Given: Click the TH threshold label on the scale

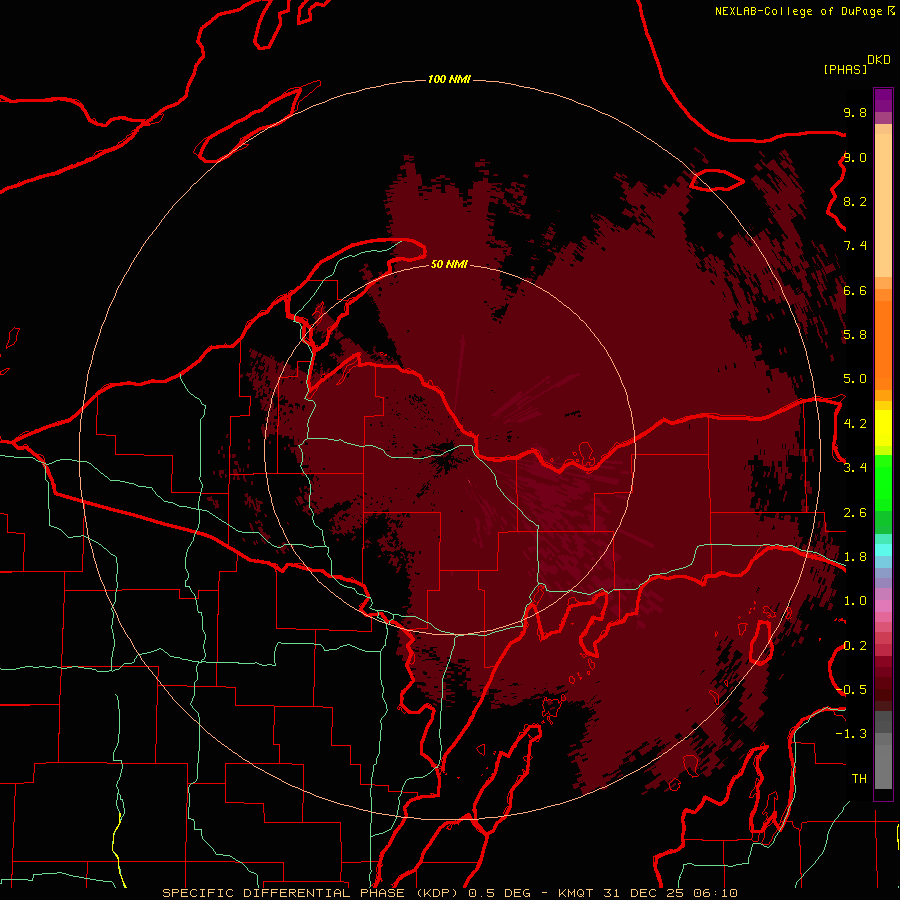Looking at the screenshot, I should pos(859,779).
